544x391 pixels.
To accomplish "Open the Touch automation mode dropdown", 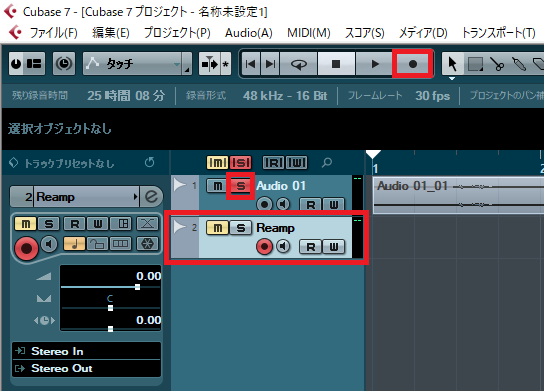I will pyautogui.click(x=137, y=64).
